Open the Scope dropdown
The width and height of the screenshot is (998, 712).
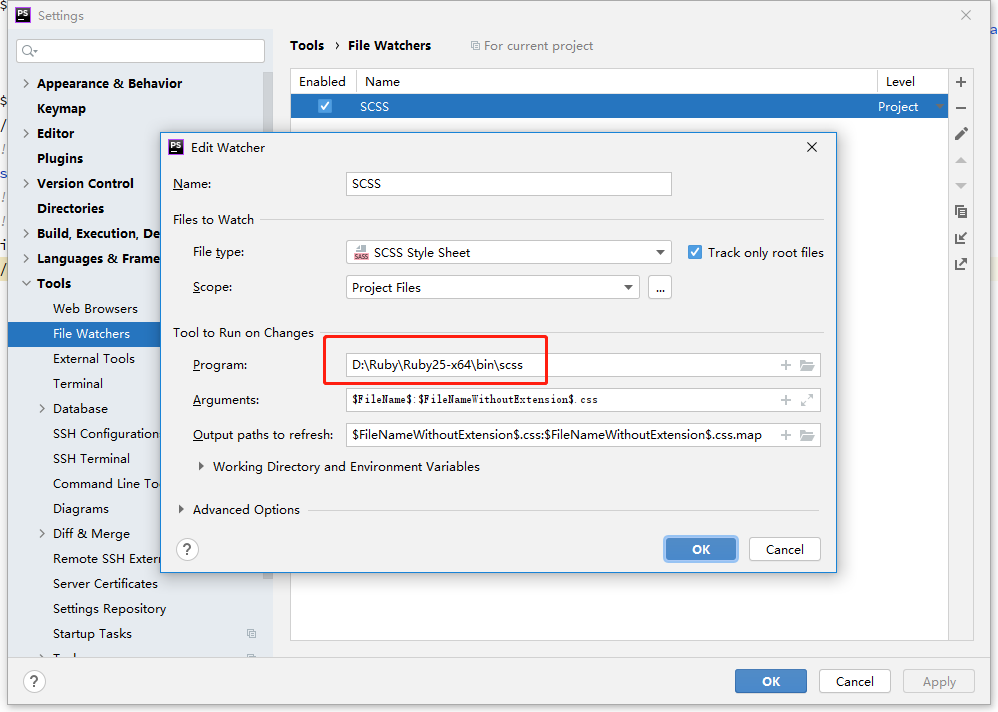pos(628,288)
